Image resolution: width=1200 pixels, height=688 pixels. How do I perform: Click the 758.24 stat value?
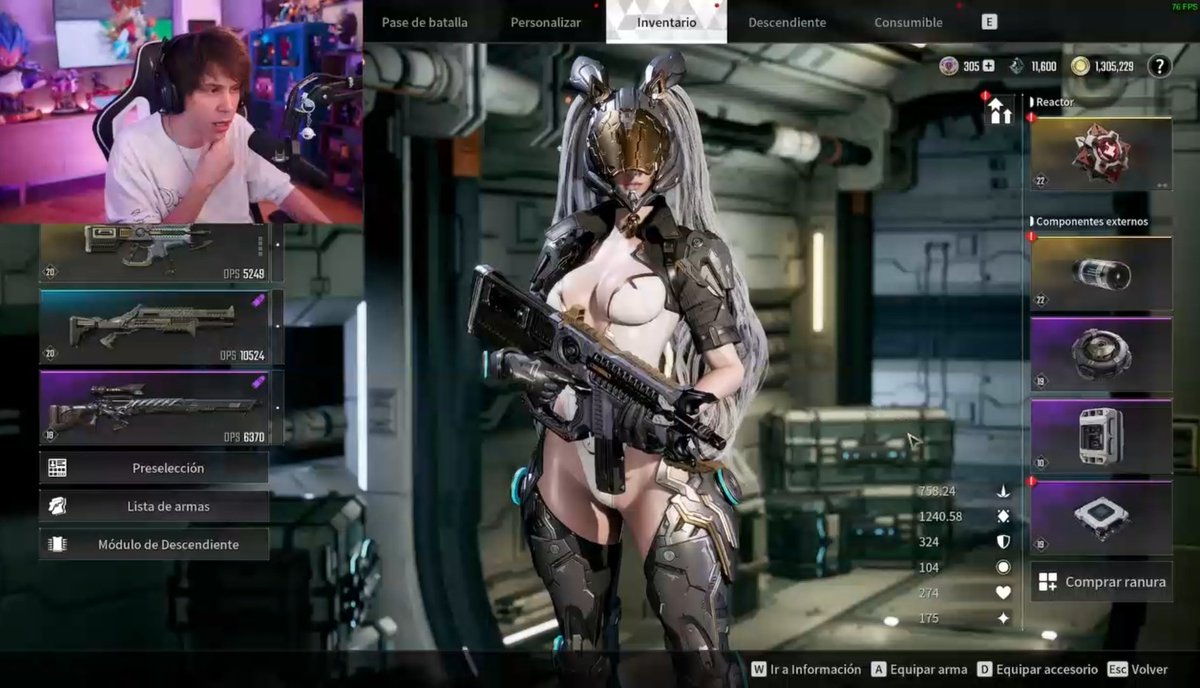pos(937,491)
